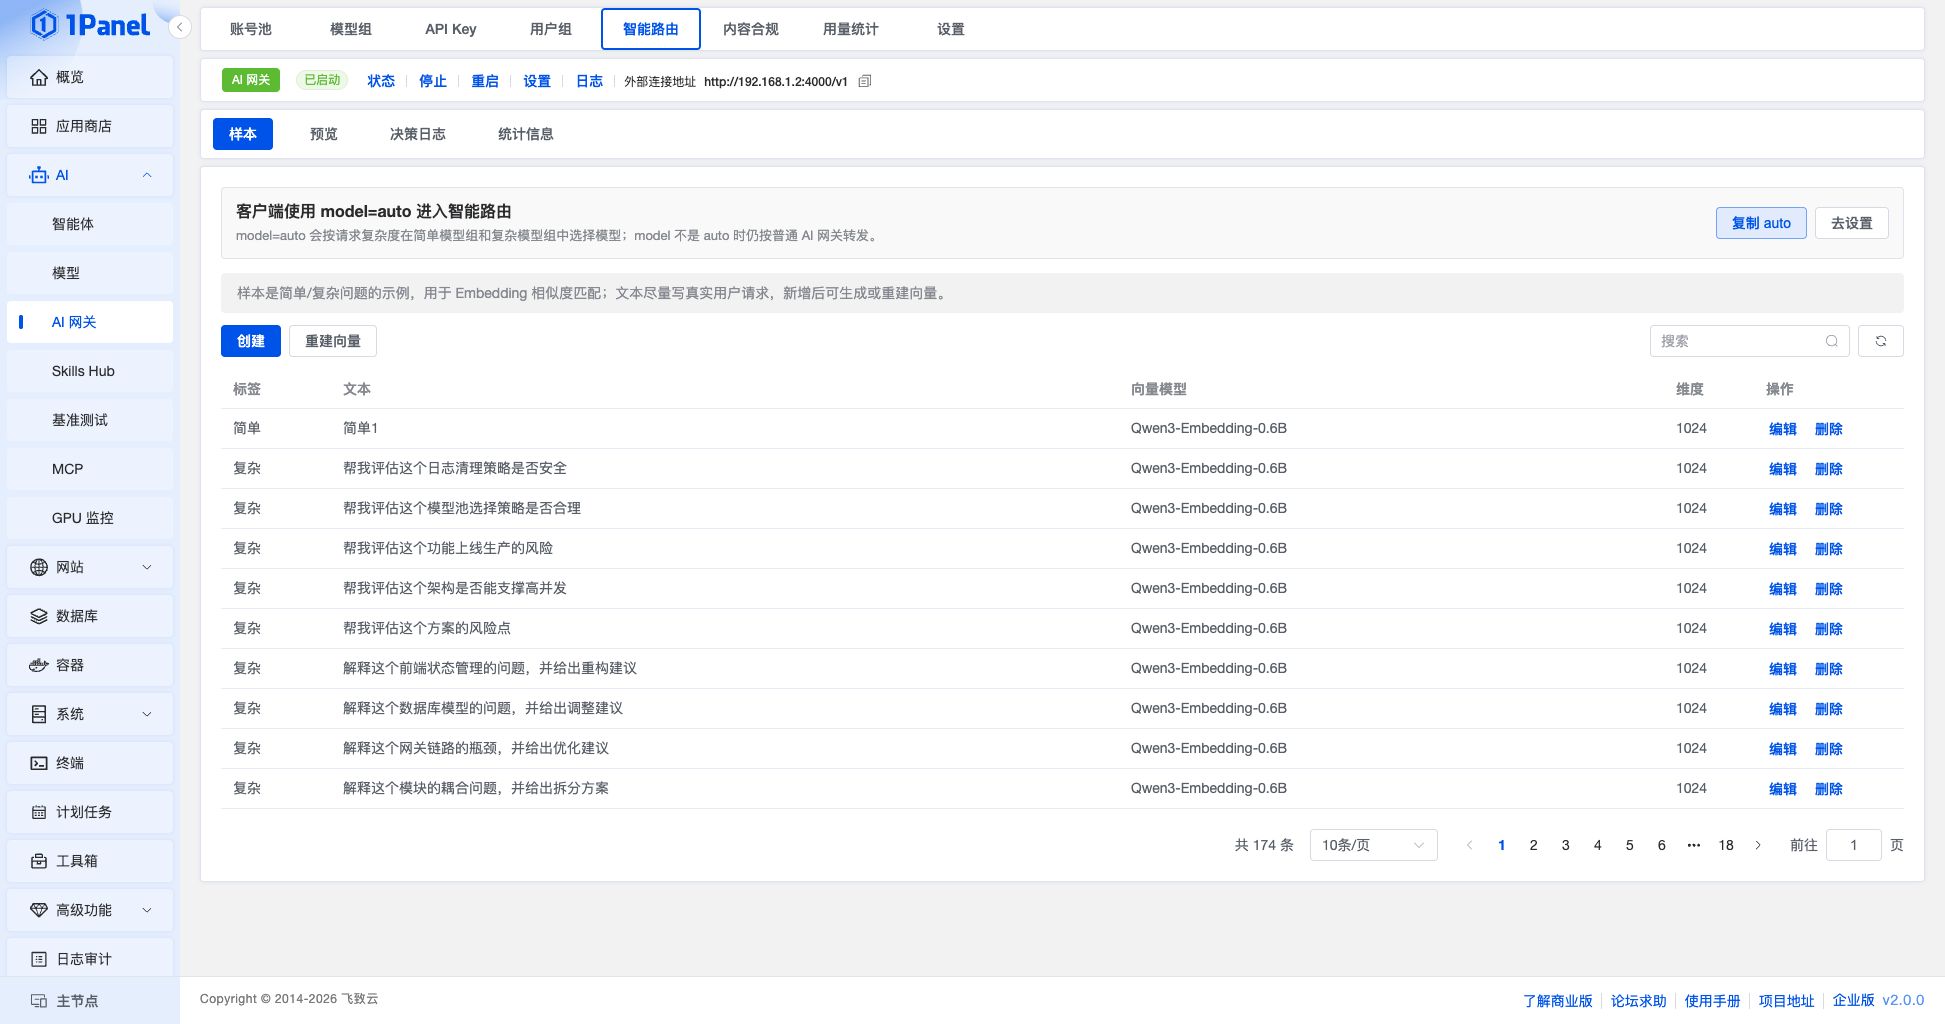This screenshot has height=1024, width=1945.
Task: Go to page 2
Action: pyautogui.click(x=1533, y=845)
